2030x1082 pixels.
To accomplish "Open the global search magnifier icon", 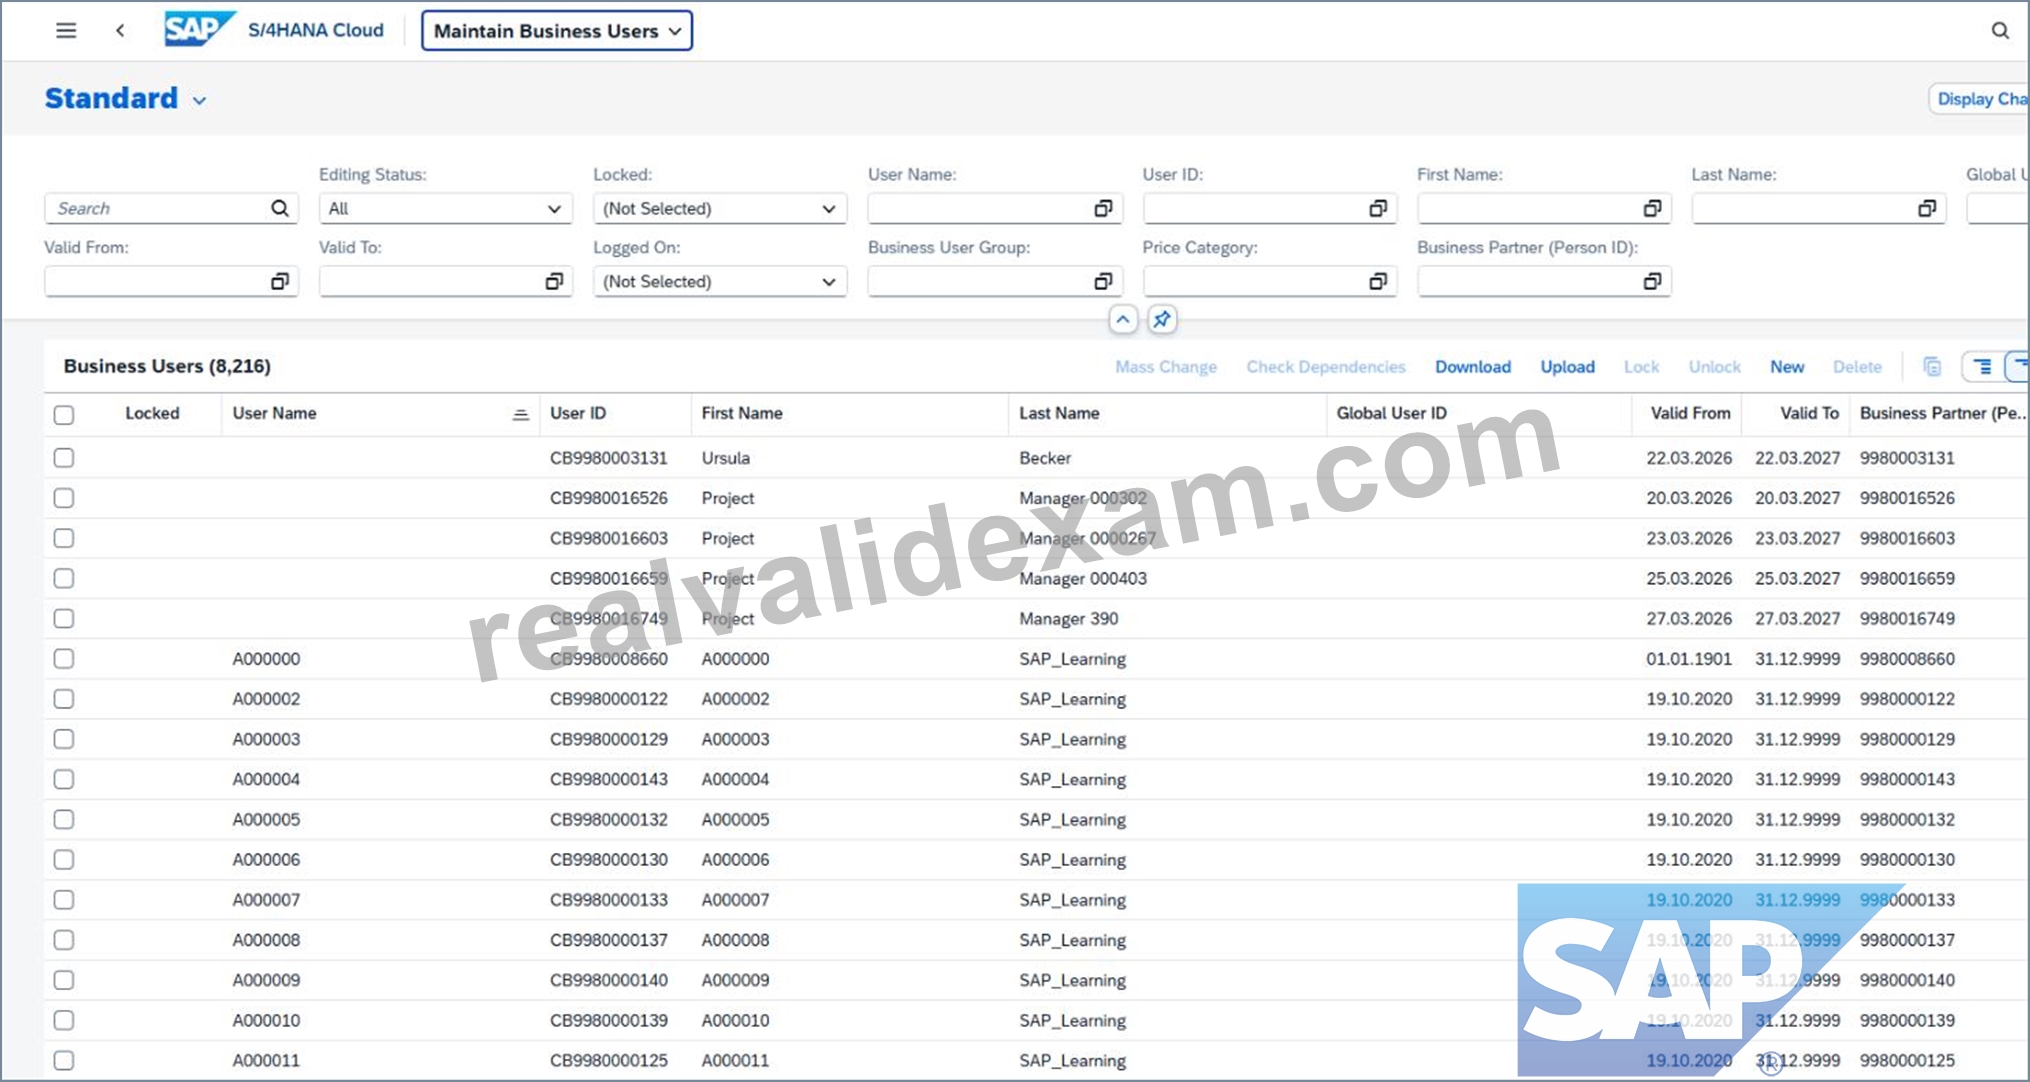I will coord(1999,31).
